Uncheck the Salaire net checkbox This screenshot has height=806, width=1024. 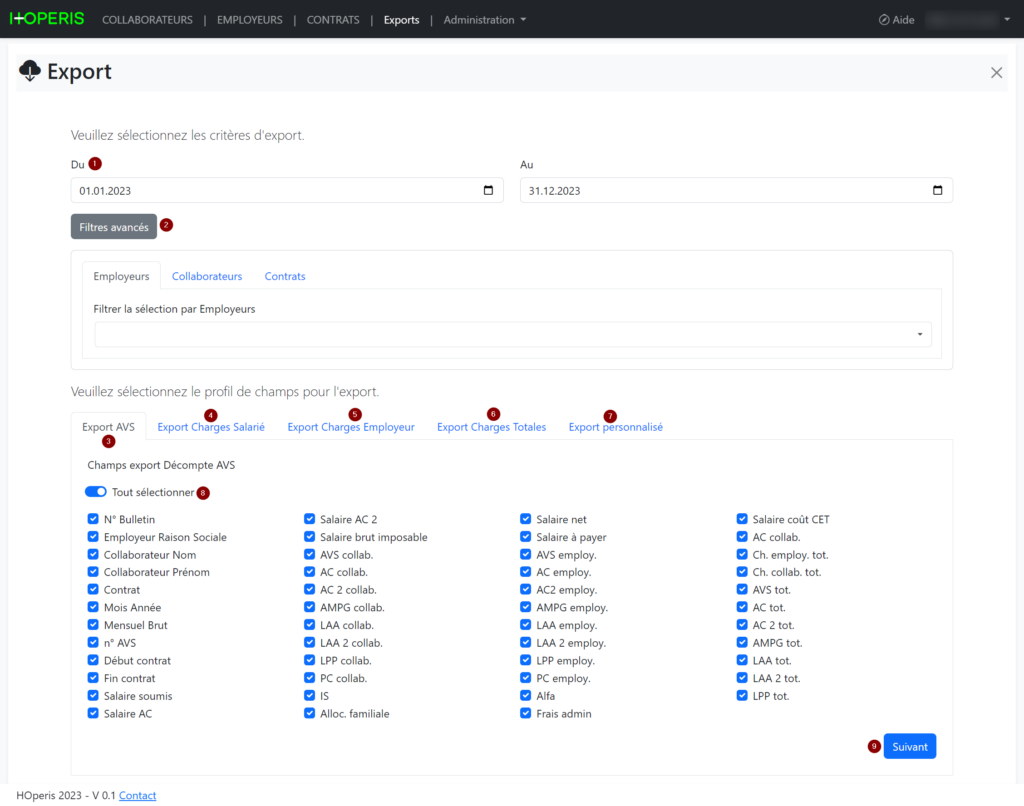tap(526, 519)
